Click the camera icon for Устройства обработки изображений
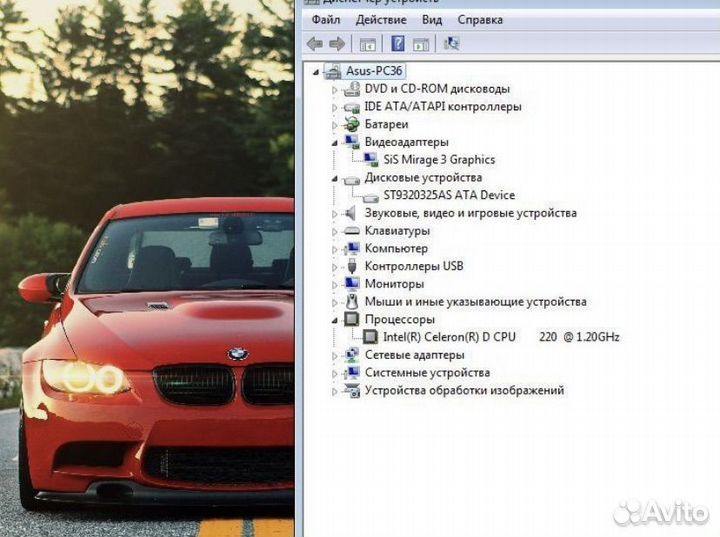 tap(352, 390)
